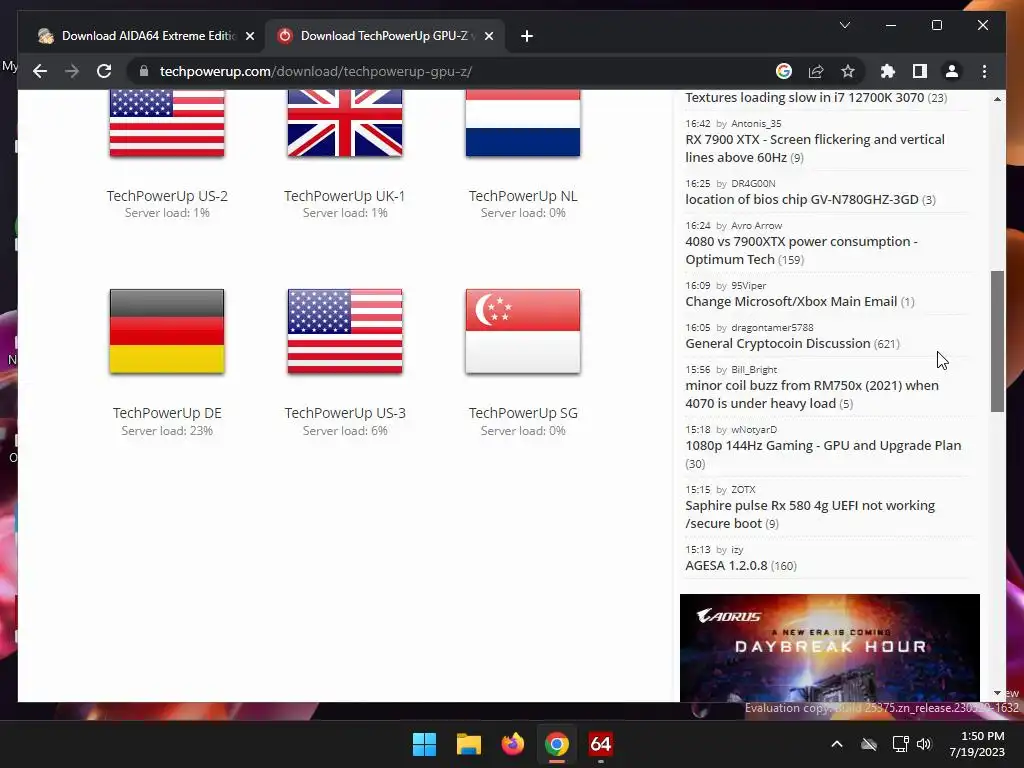Click the TechPowerUp UK-1 label
The image size is (1024, 768).
(345, 196)
